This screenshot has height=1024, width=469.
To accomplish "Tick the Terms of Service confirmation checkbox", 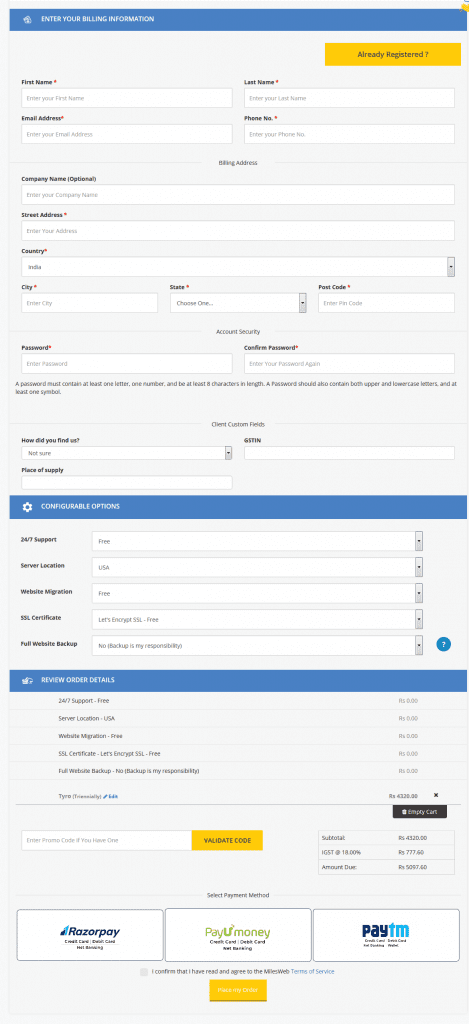I will [x=144, y=972].
